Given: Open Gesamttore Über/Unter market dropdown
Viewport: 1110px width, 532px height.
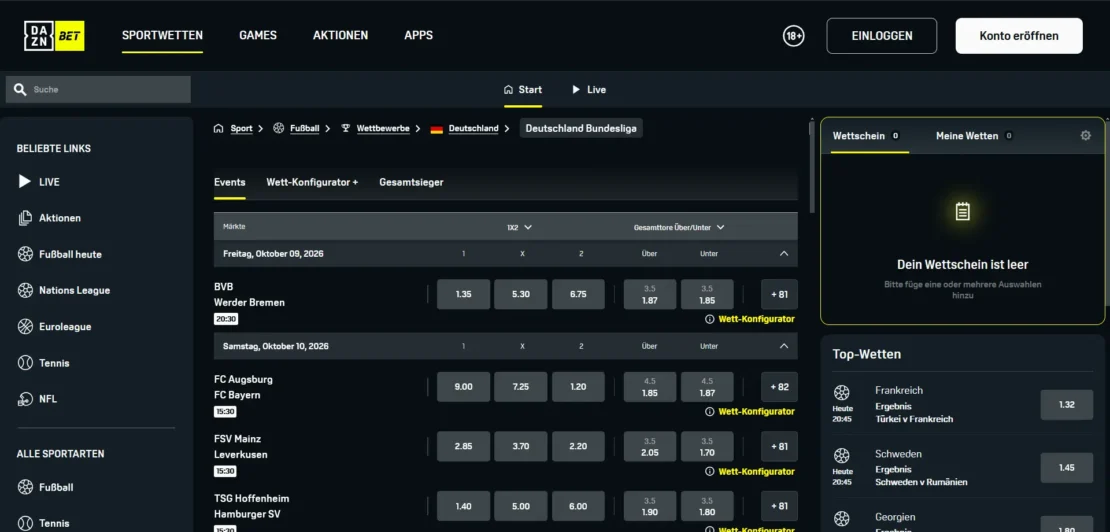Looking at the screenshot, I should tap(679, 228).
